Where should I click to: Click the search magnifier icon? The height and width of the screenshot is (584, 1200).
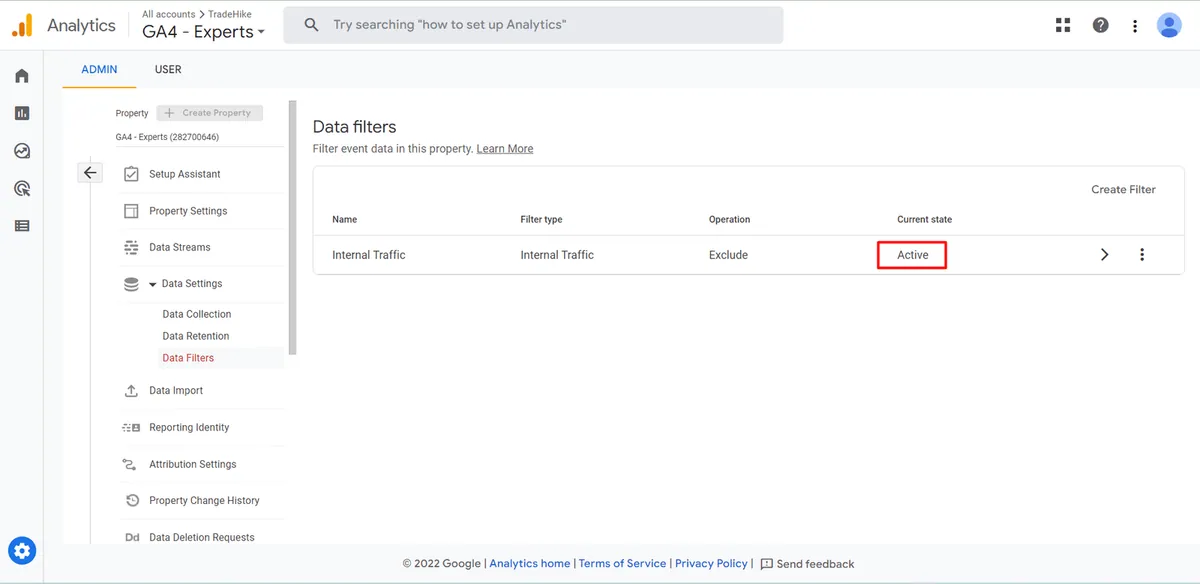(312, 25)
